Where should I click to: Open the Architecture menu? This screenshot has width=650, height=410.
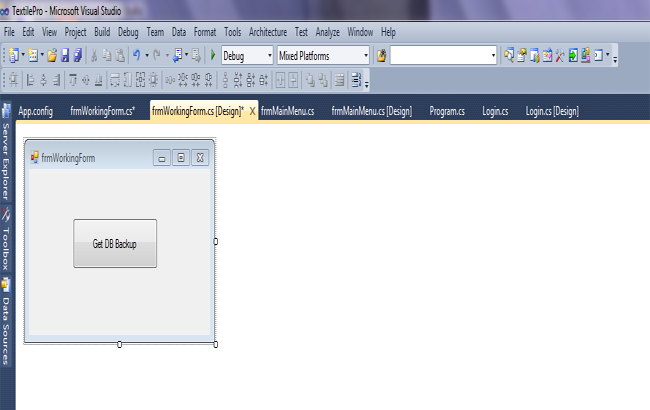tap(268, 32)
